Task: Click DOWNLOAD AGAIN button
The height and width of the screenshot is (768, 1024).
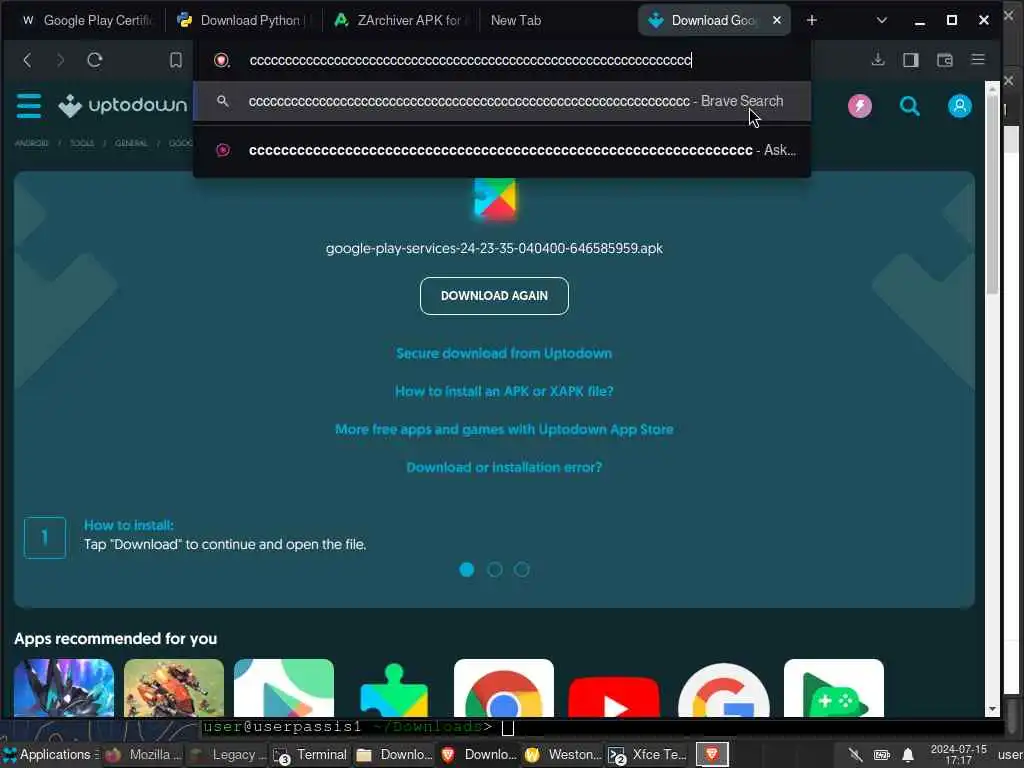Action: tap(494, 296)
